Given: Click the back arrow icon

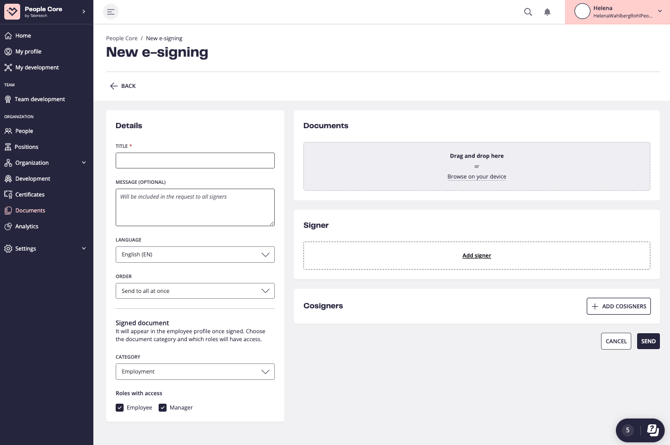Looking at the screenshot, I should tap(113, 86).
